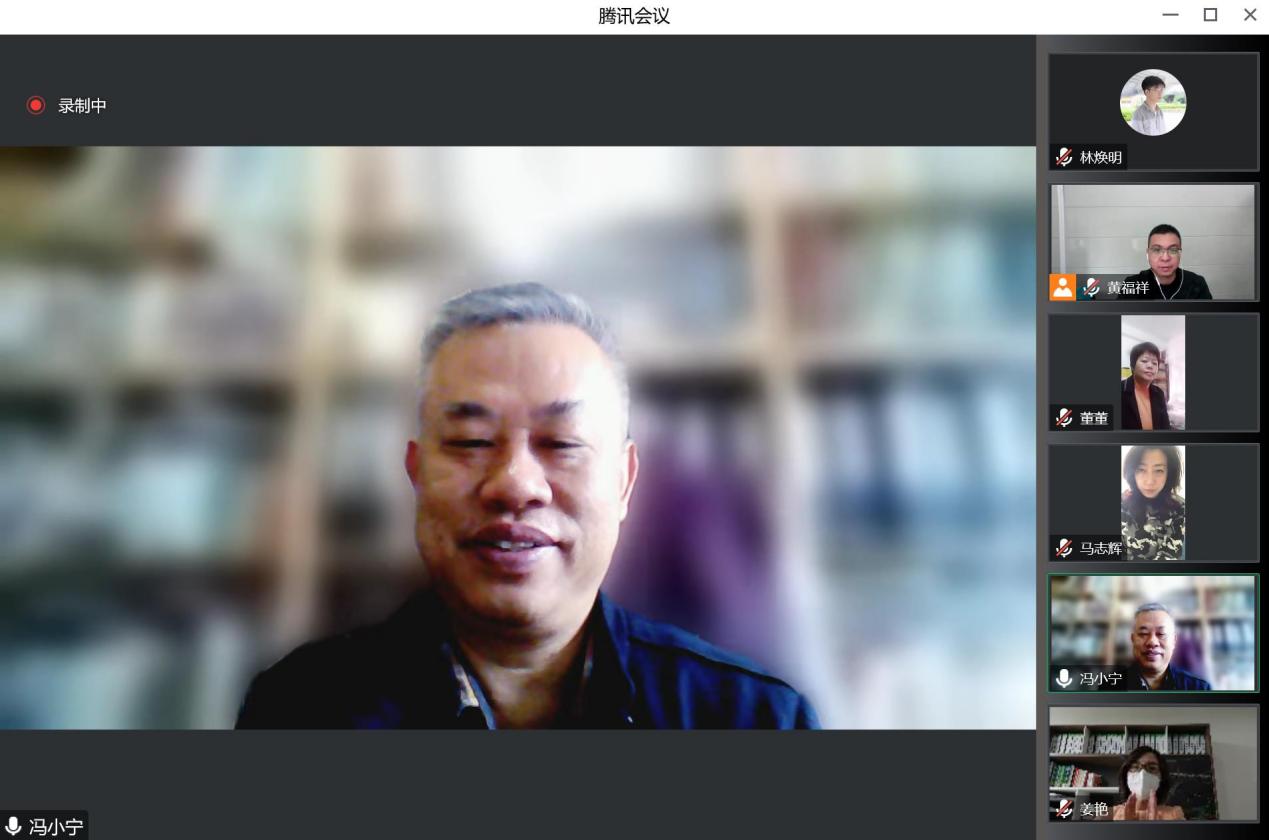Select 马志辉's video thumbnail
The image size is (1269, 840).
point(1153,502)
